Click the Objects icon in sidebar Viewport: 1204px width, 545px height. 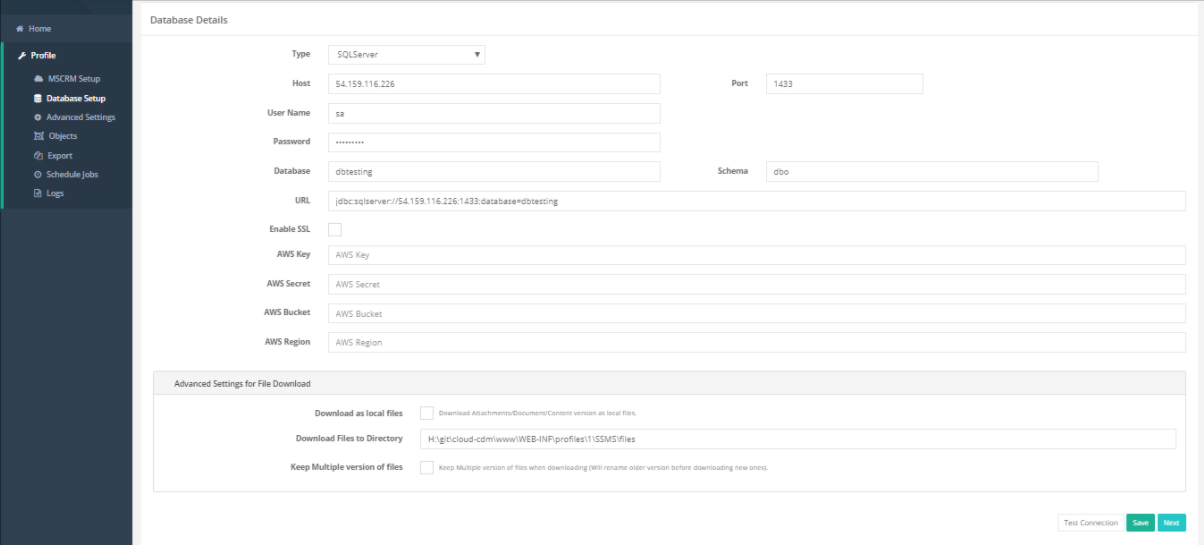point(38,136)
